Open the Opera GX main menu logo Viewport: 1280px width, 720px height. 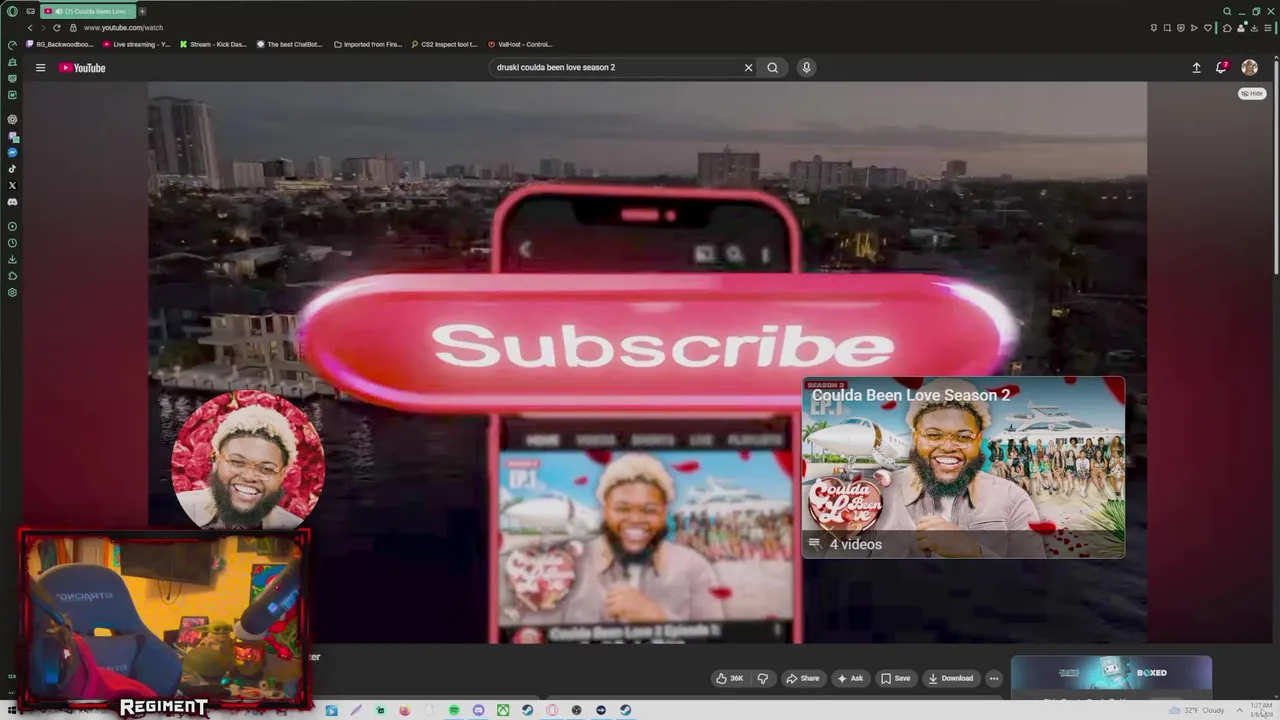pos(12,11)
